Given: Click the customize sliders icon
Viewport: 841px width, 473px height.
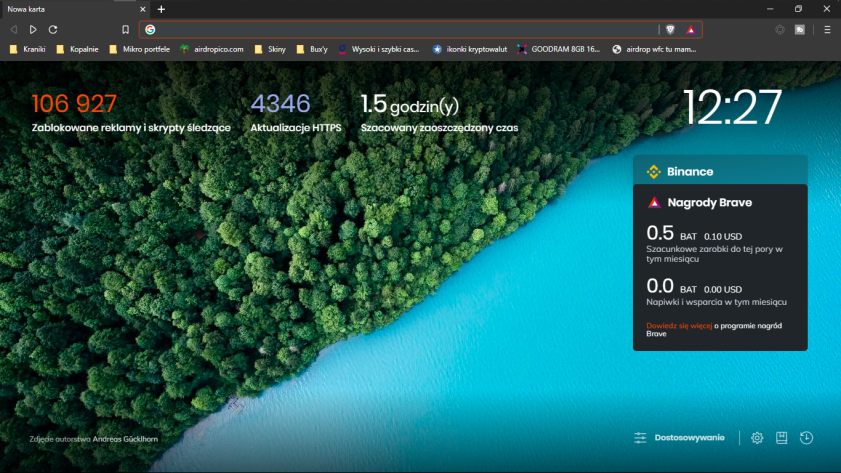Looking at the screenshot, I should pyautogui.click(x=640, y=438).
